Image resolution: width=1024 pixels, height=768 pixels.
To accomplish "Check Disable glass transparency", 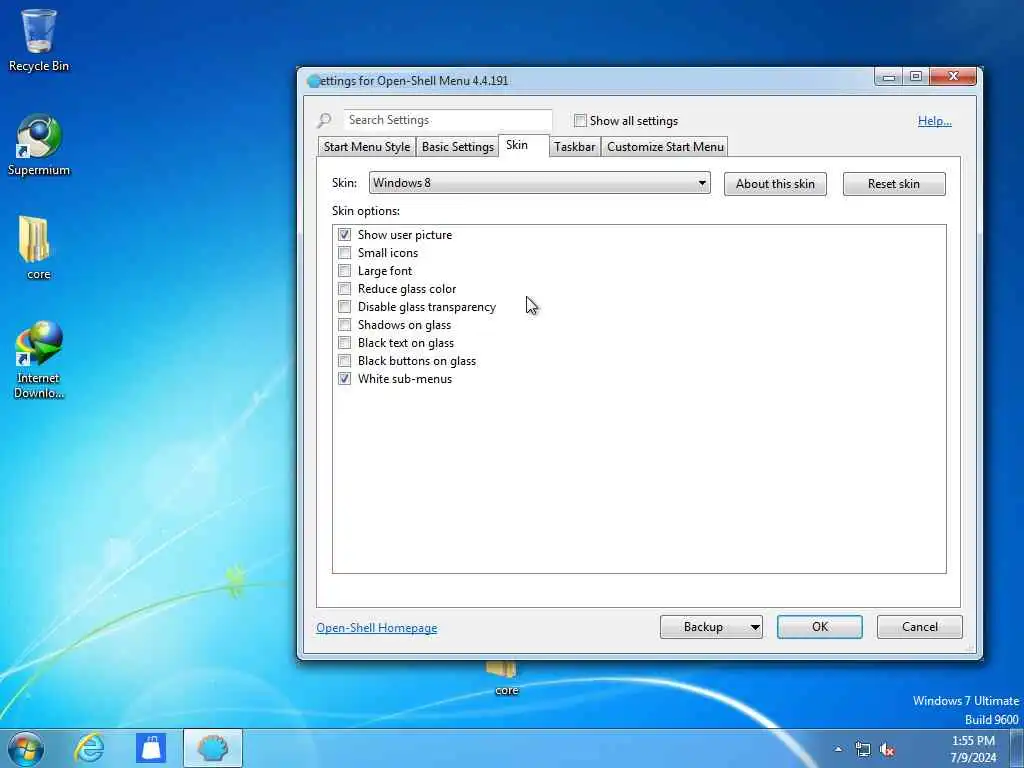I will (x=345, y=307).
